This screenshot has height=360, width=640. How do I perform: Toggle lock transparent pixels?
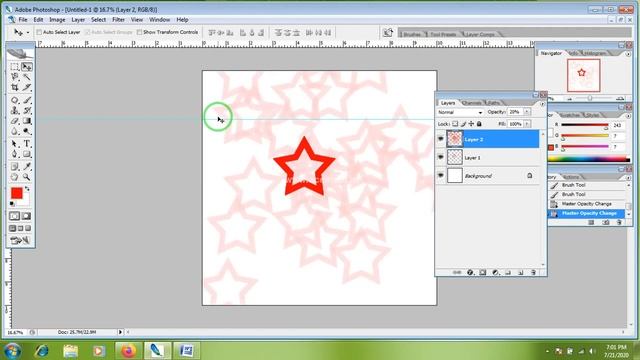click(x=455, y=124)
